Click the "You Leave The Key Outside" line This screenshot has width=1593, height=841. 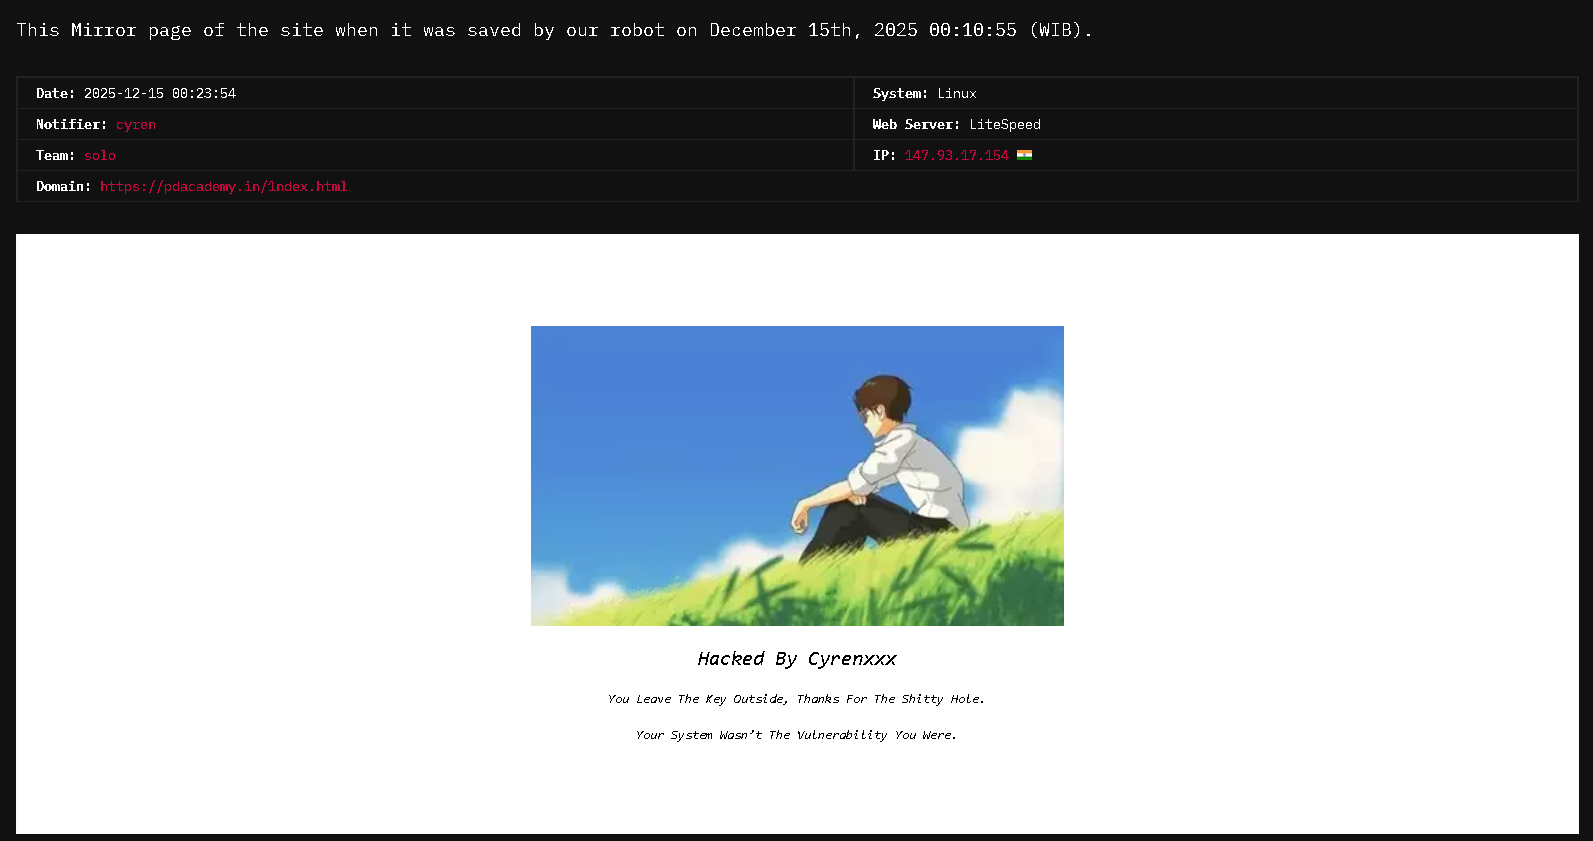coord(796,699)
